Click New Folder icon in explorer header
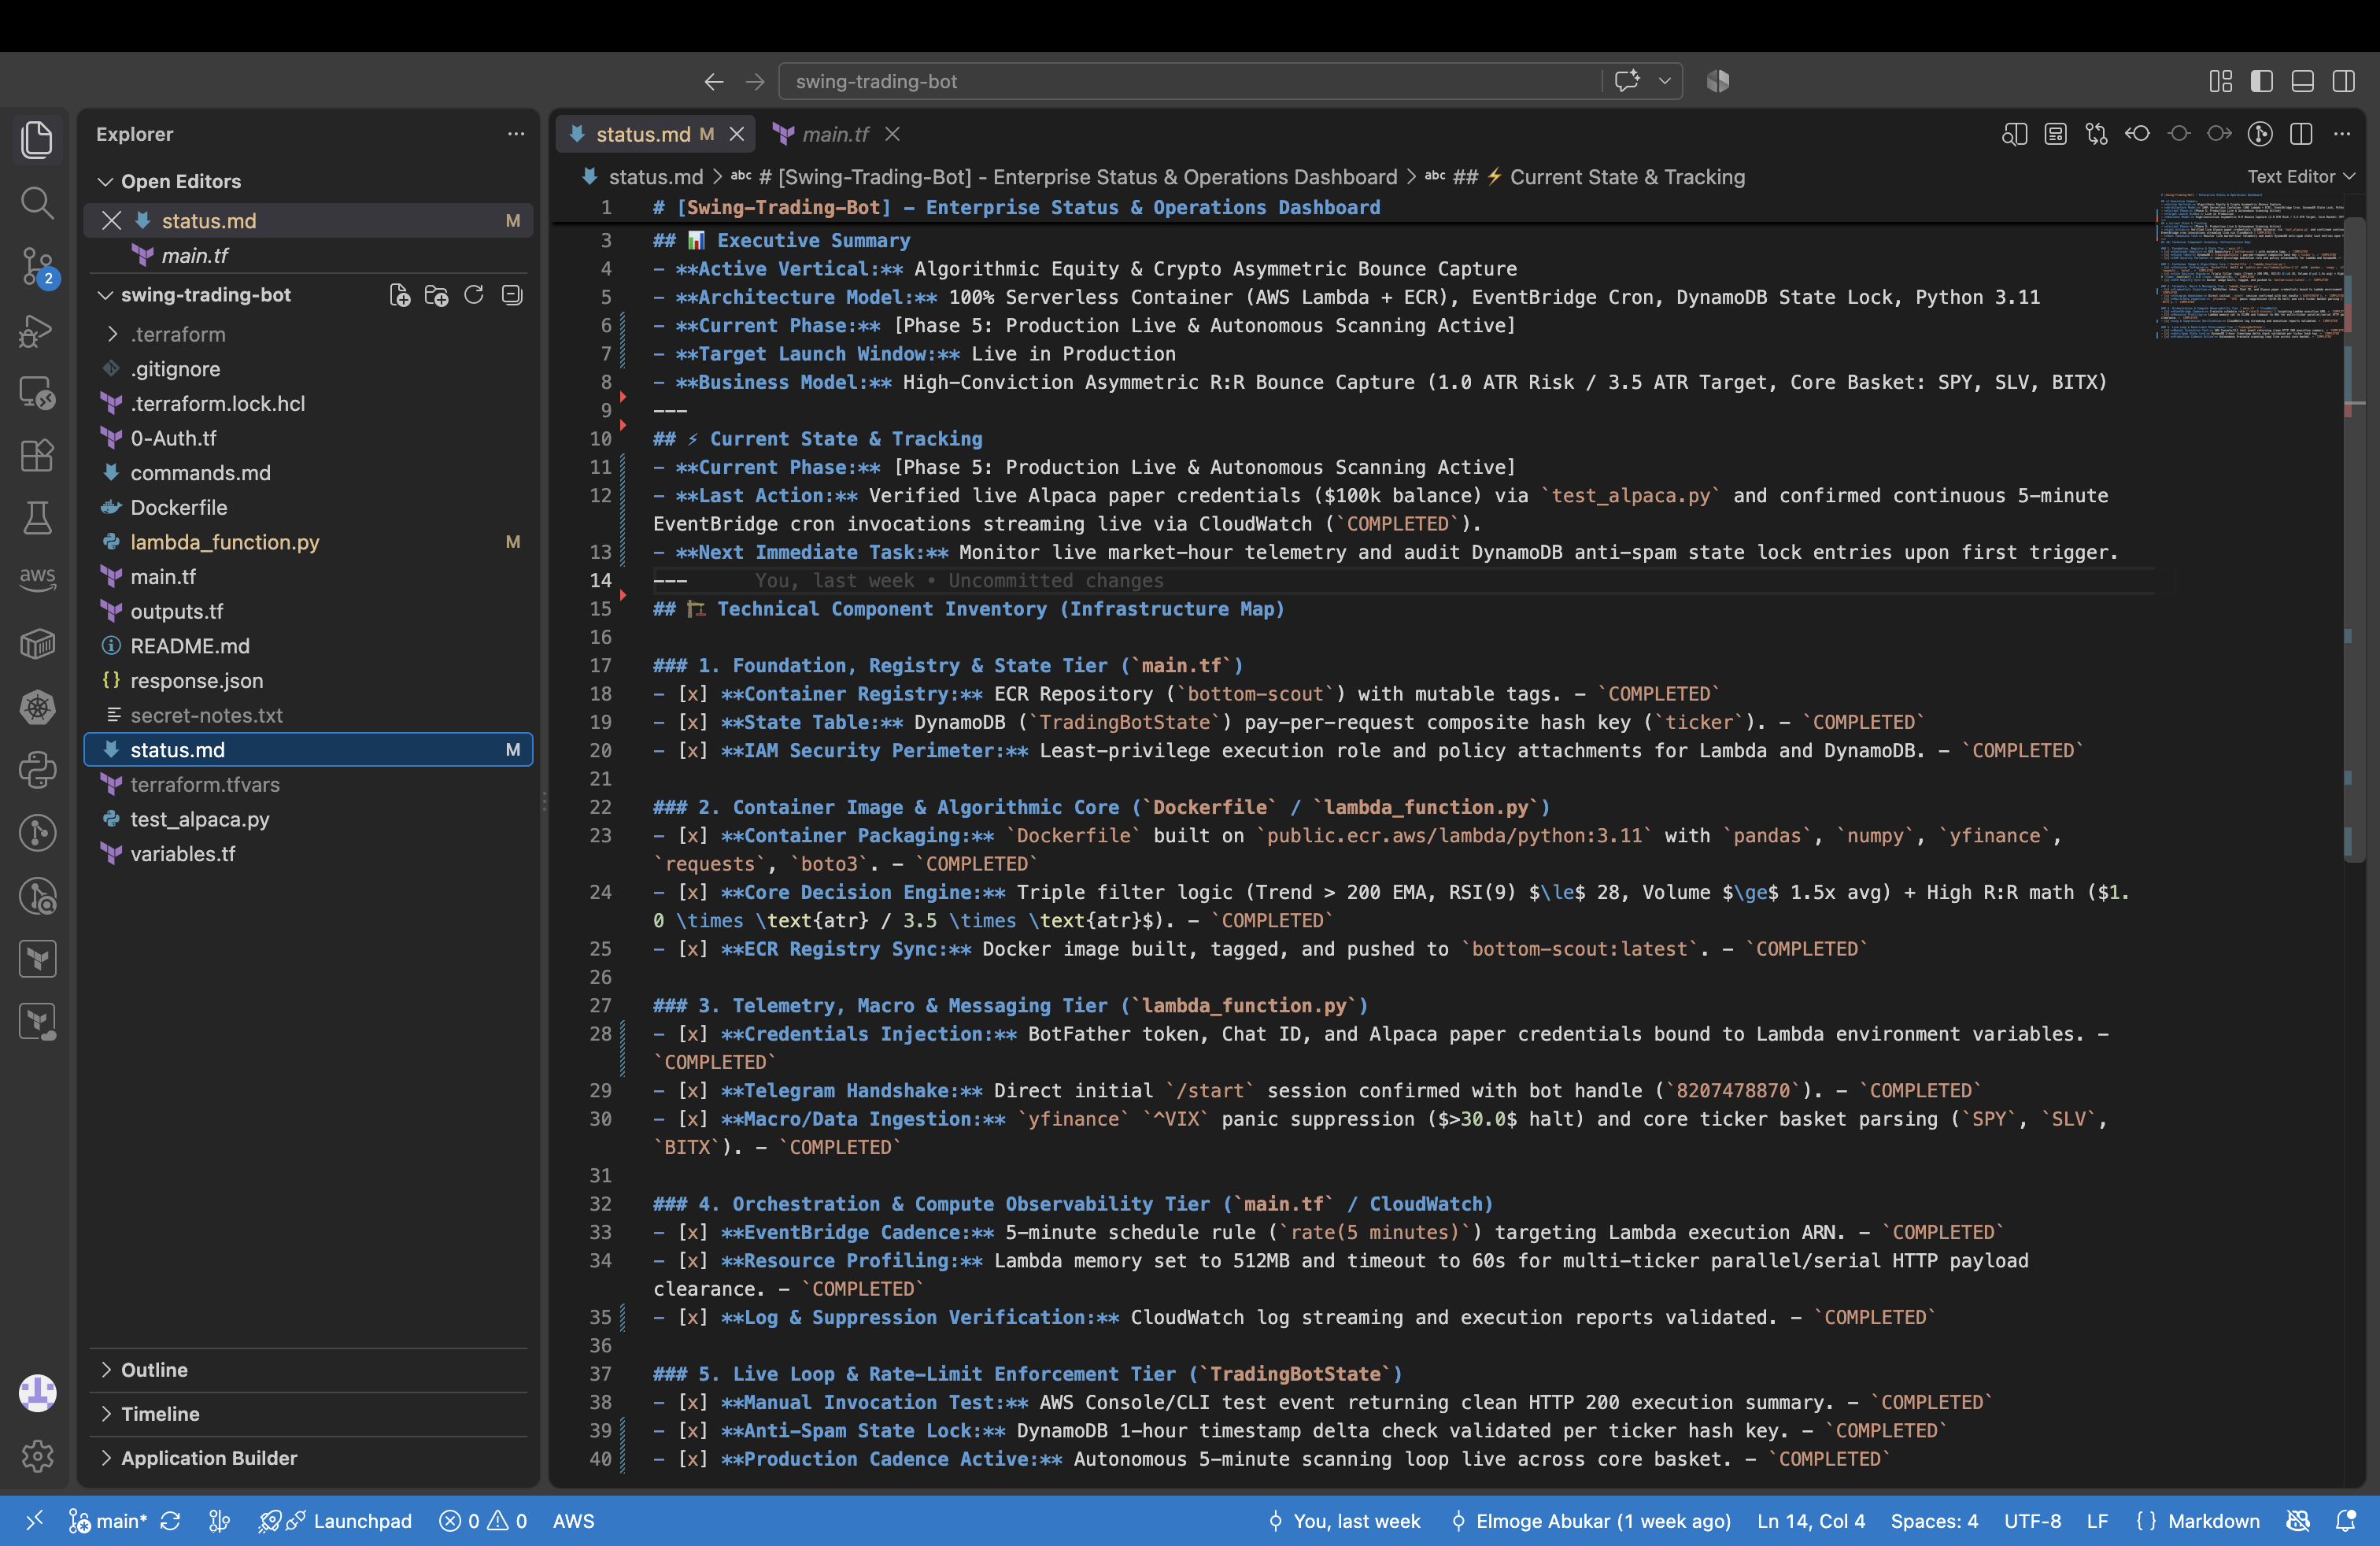This screenshot has width=2380, height=1546. pos(436,295)
